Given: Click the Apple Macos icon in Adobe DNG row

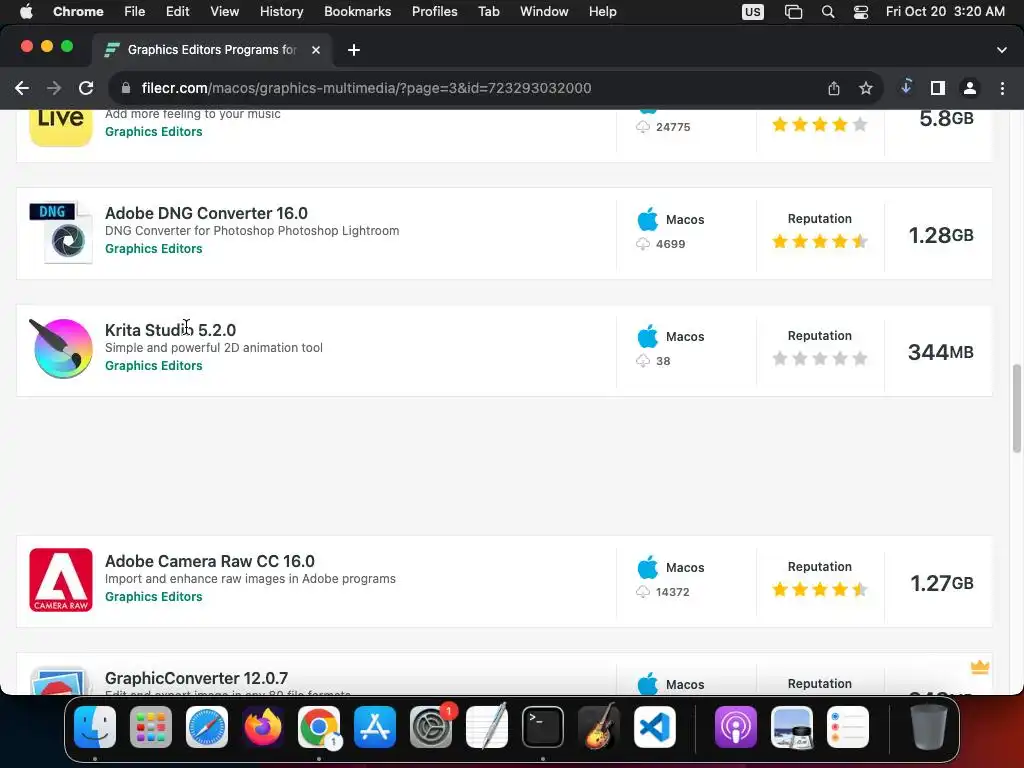Looking at the screenshot, I should (x=647, y=219).
